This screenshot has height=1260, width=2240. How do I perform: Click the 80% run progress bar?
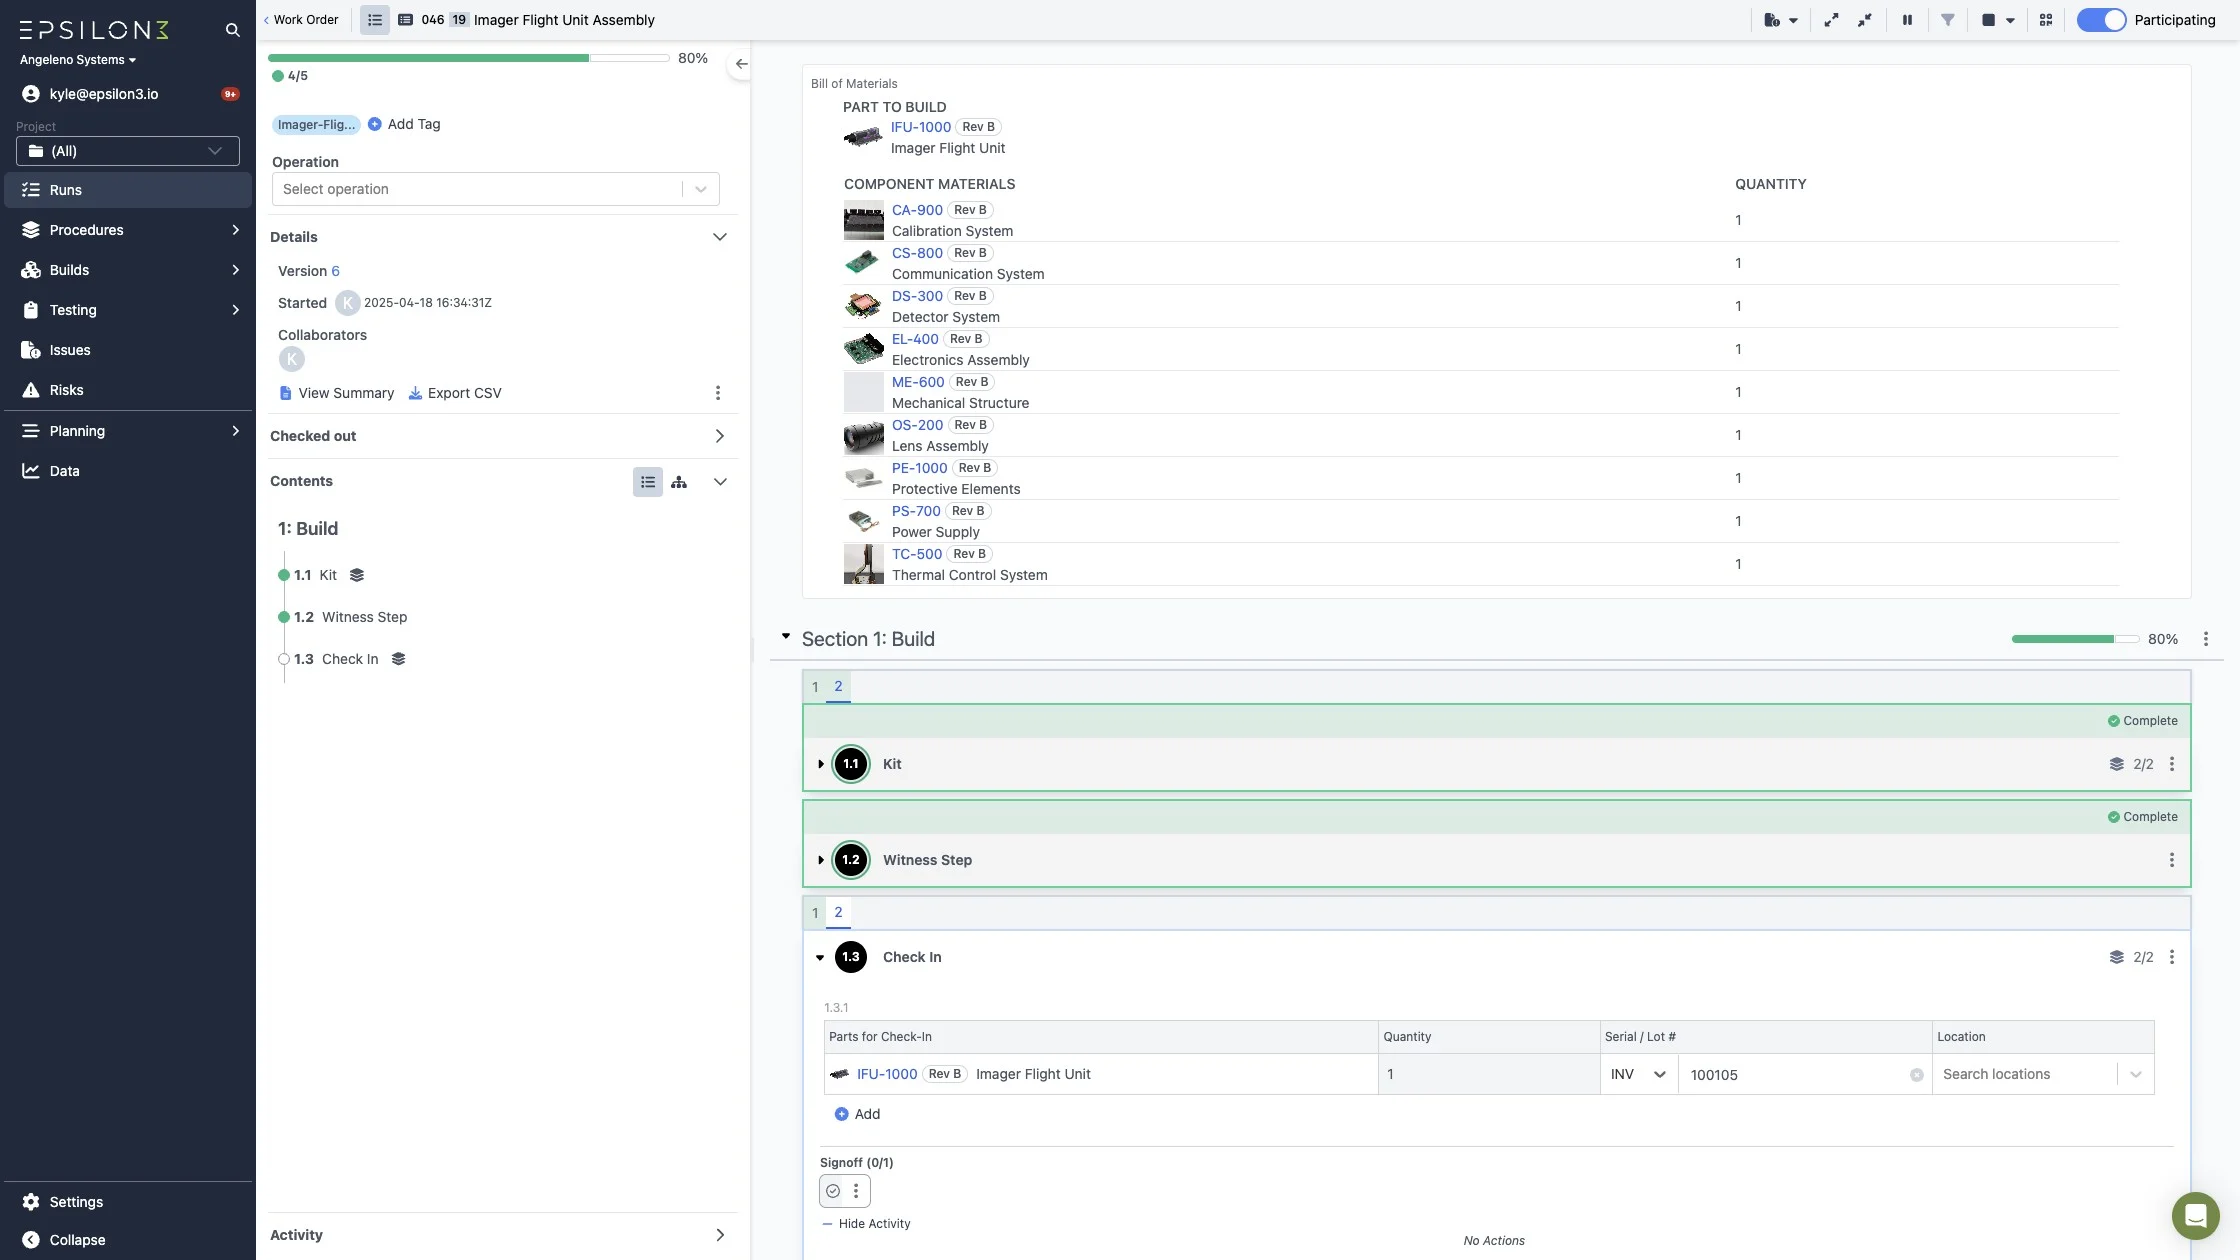[468, 58]
